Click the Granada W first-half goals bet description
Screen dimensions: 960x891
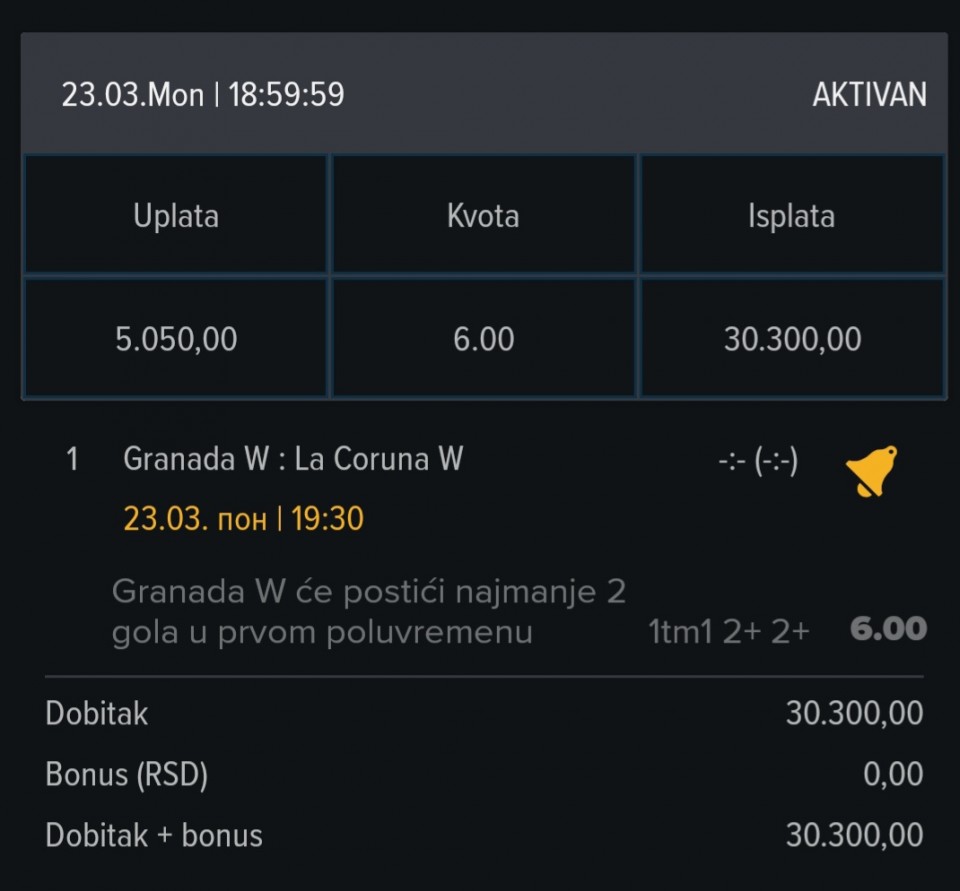(368, 612)
